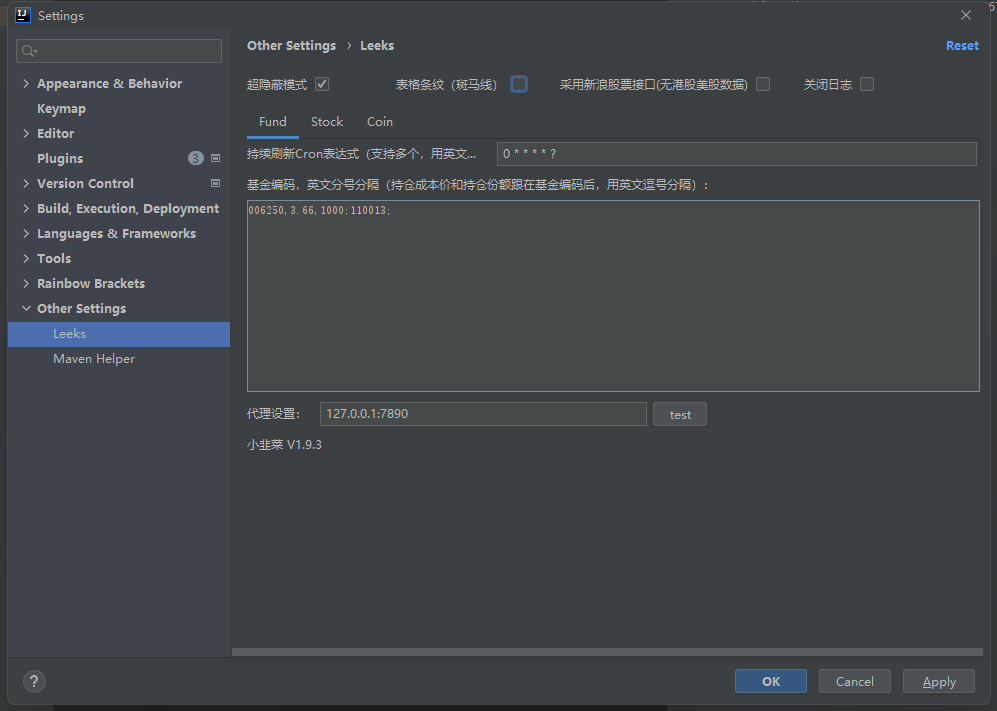Expand the Editor settings node
Viewport: 997px width, 711px height.
[26, 134]
